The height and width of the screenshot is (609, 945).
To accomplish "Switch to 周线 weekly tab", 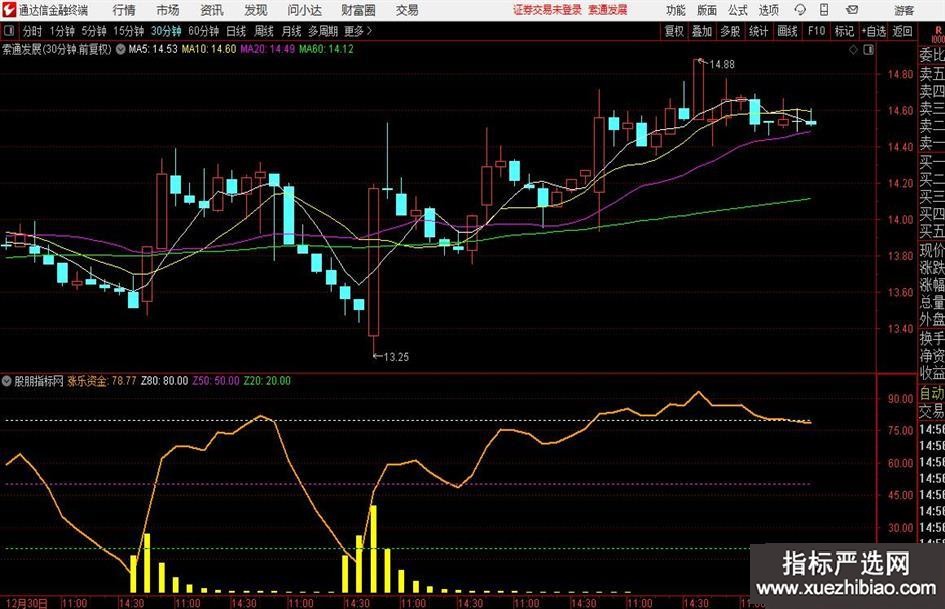I will click(x=264, y=31).
